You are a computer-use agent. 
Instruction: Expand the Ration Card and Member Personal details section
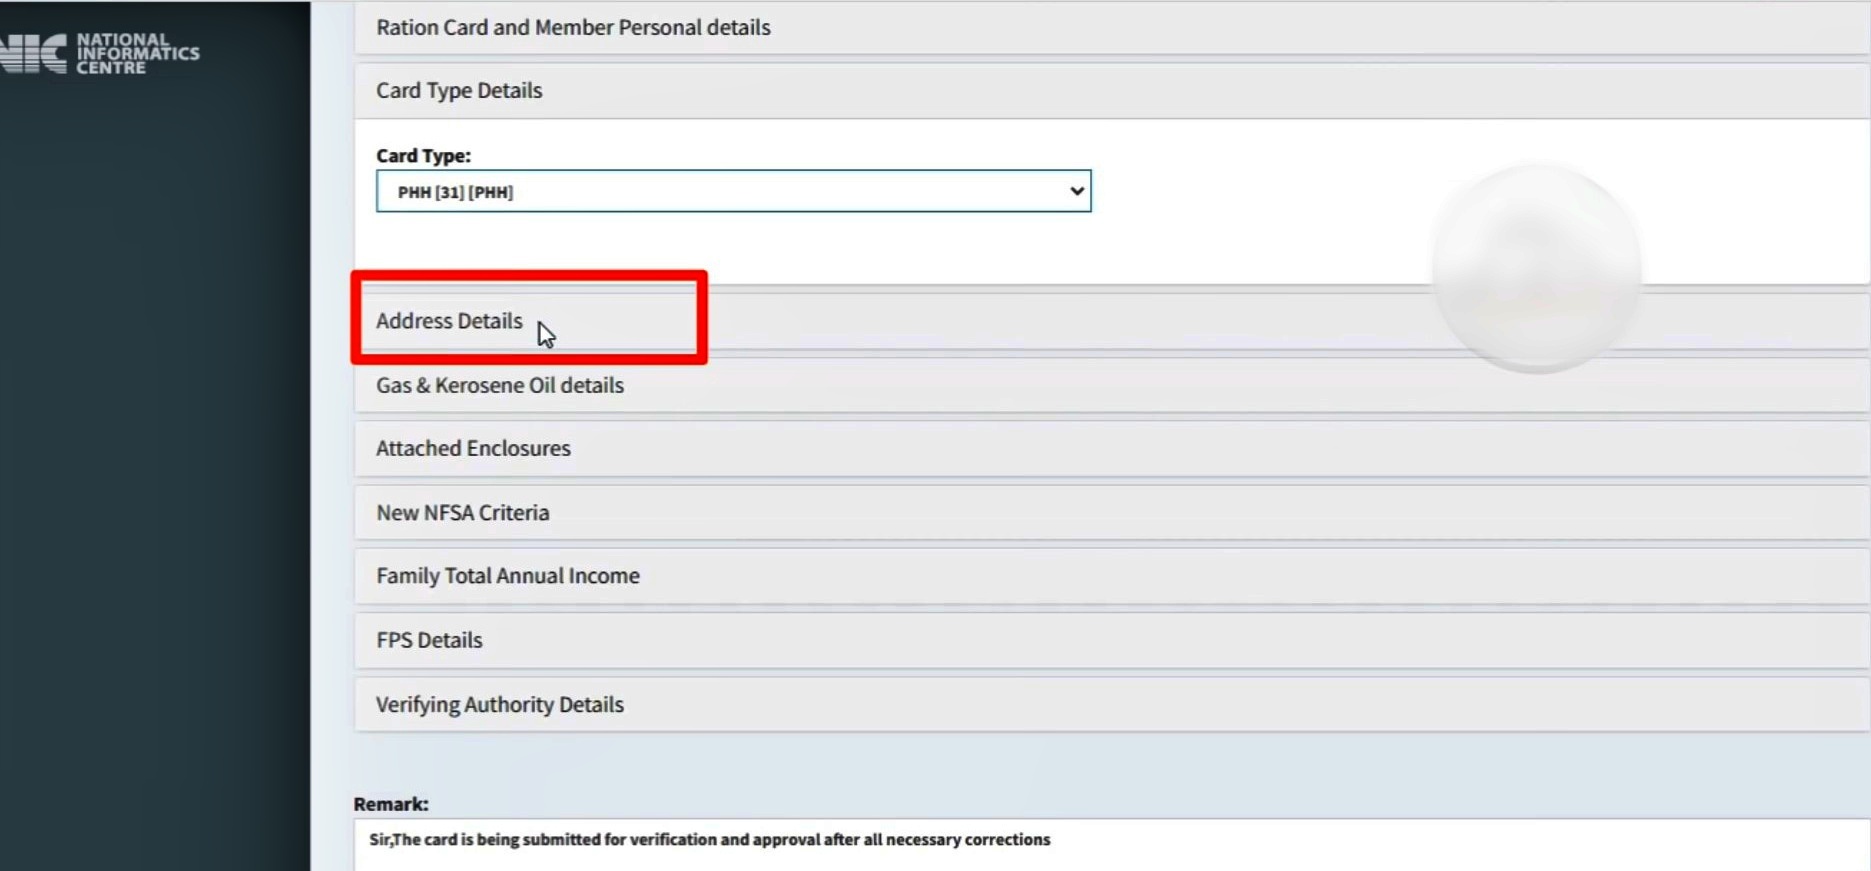click(1112, 28)
